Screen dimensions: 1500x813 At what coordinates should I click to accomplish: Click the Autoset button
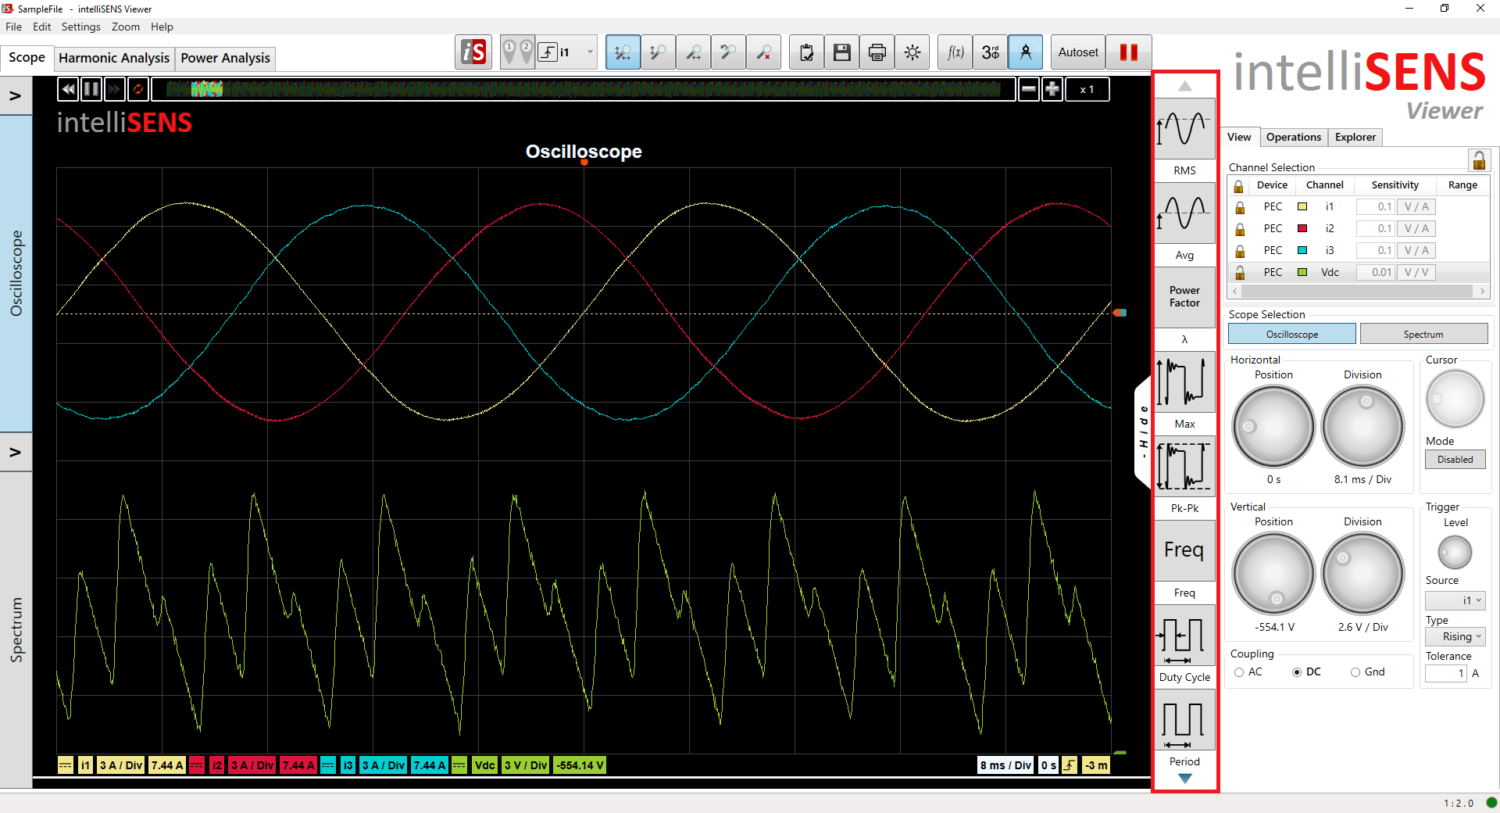click(1077, 52)
